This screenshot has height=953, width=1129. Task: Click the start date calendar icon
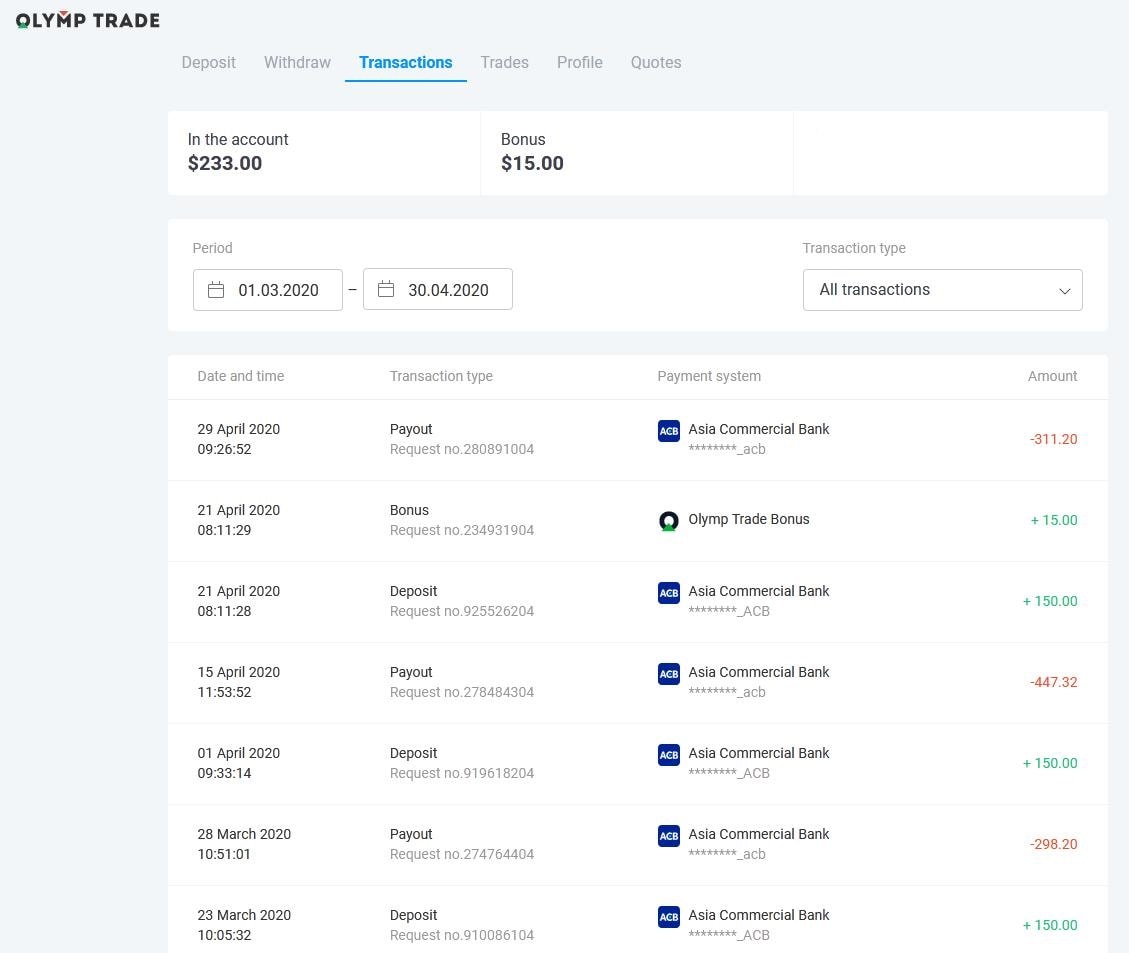[216, 290]
